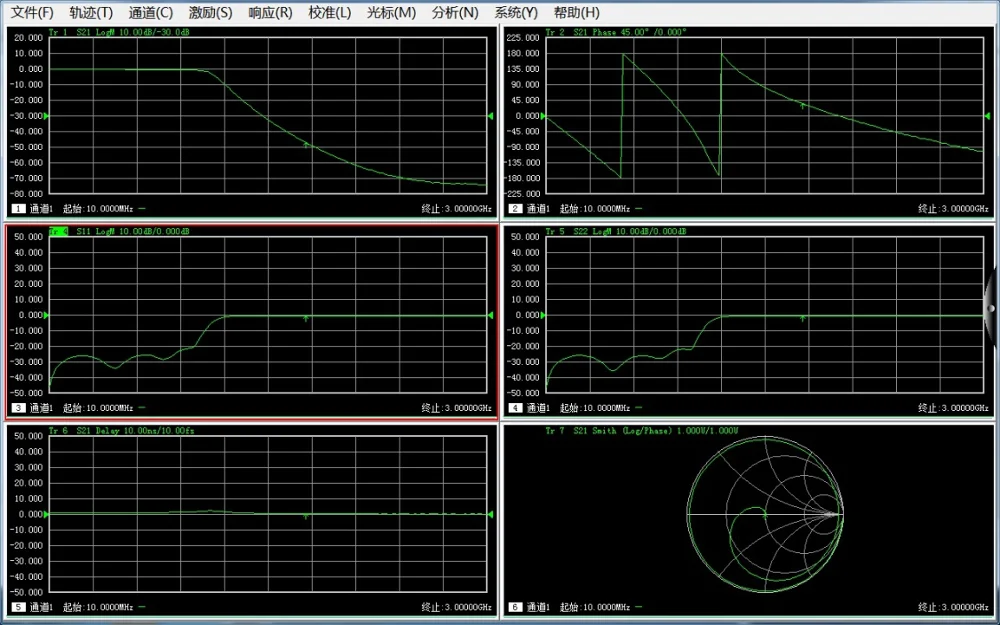Image resolution: width=1000 pixels, height=625 pixels.
Task: Click the marker on the S21 Phase trace
Action: 802,103
